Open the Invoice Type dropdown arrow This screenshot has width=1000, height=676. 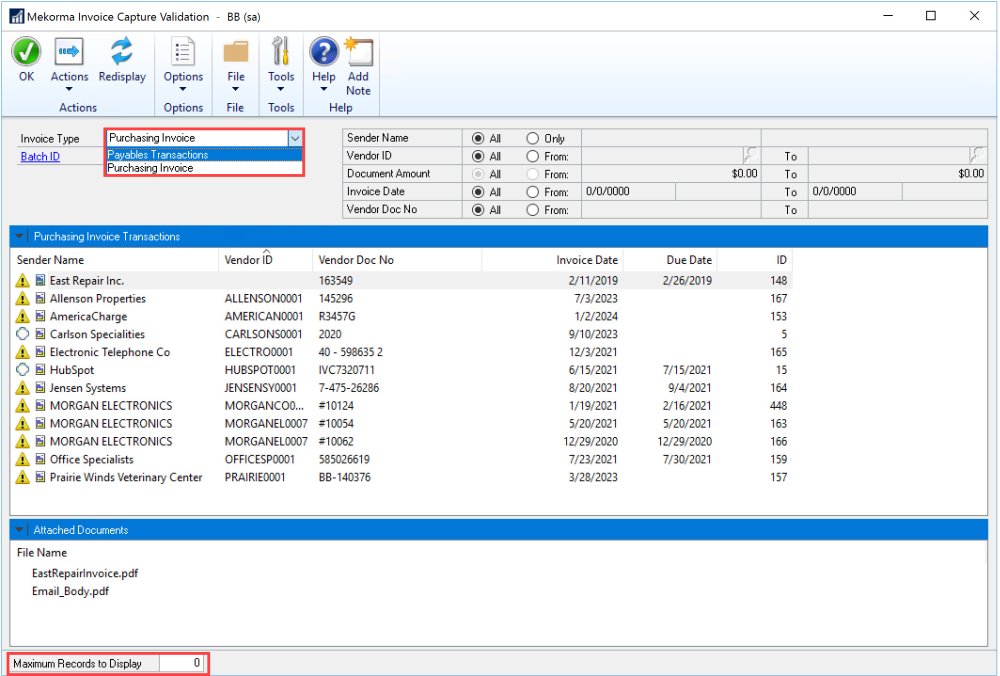pos(294,138)
